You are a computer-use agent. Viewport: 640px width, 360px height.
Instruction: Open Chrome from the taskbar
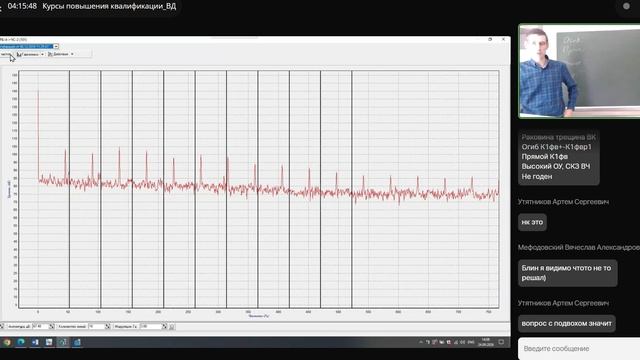7,342
